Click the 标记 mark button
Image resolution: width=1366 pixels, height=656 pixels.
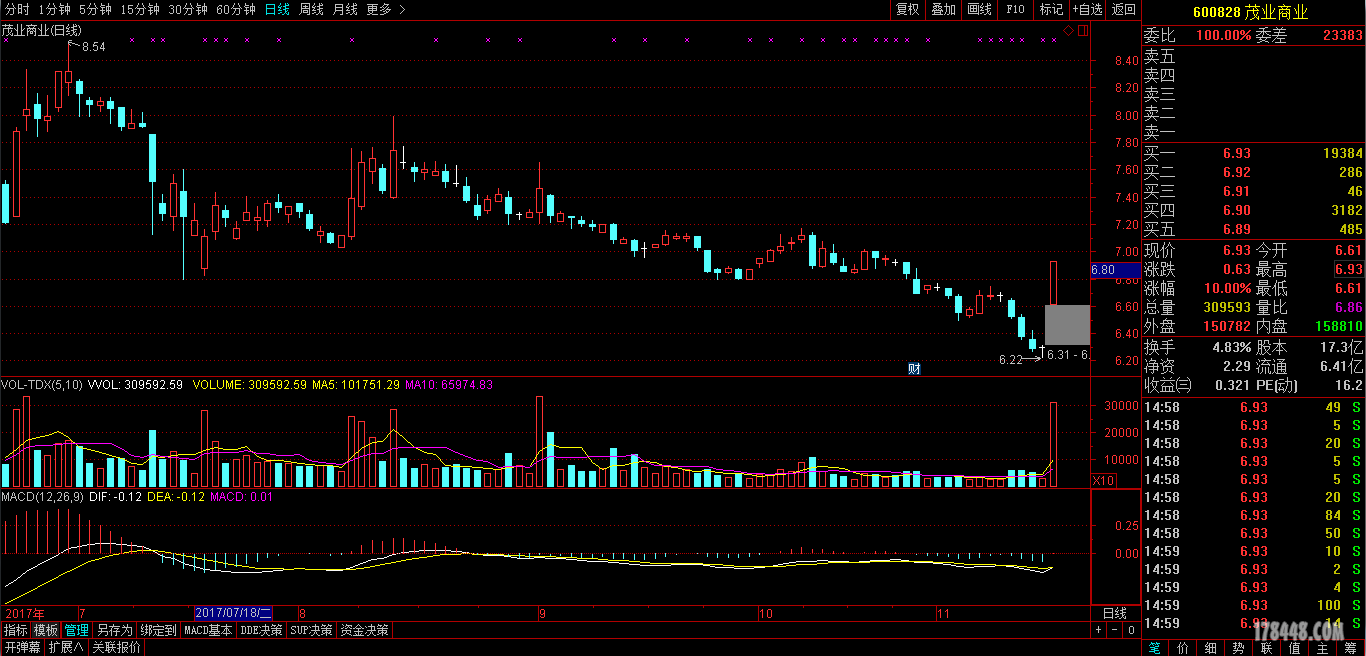click(1051, 9)
